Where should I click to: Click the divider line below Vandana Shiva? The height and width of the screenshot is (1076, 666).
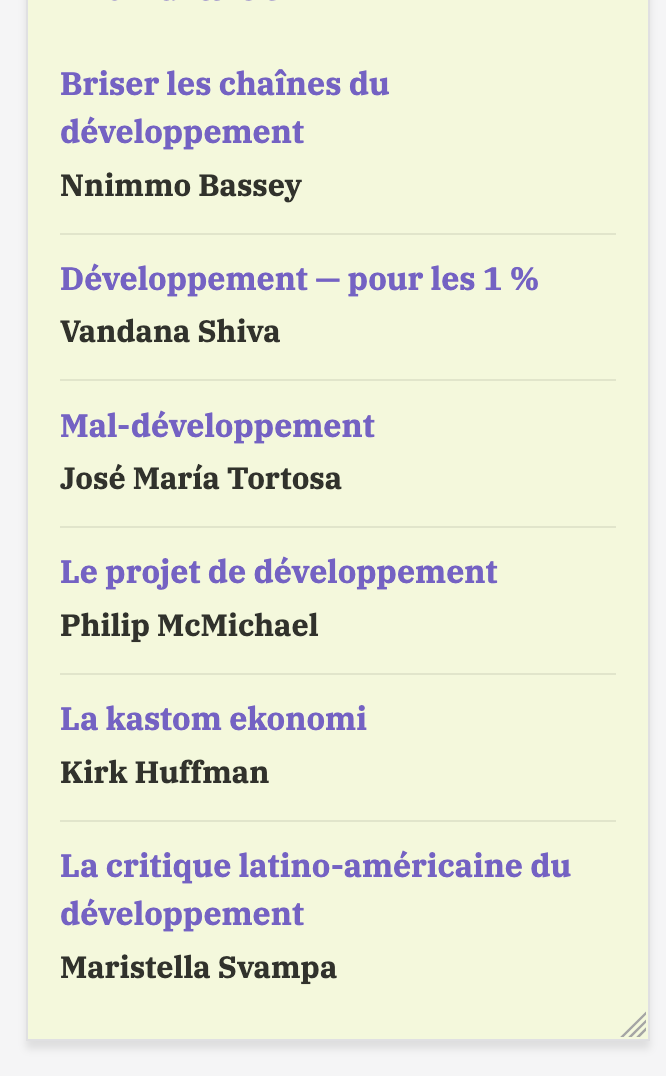[x=338, y=380]
